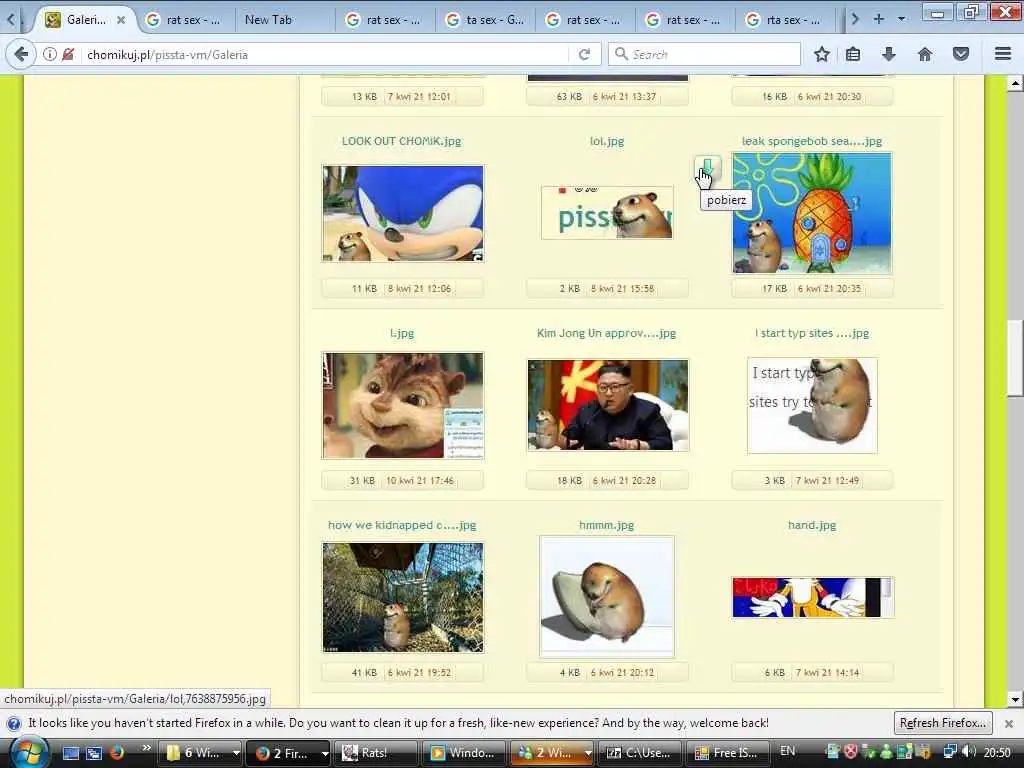
Task: Open l.jpg file link
Action: click(402, 333)
